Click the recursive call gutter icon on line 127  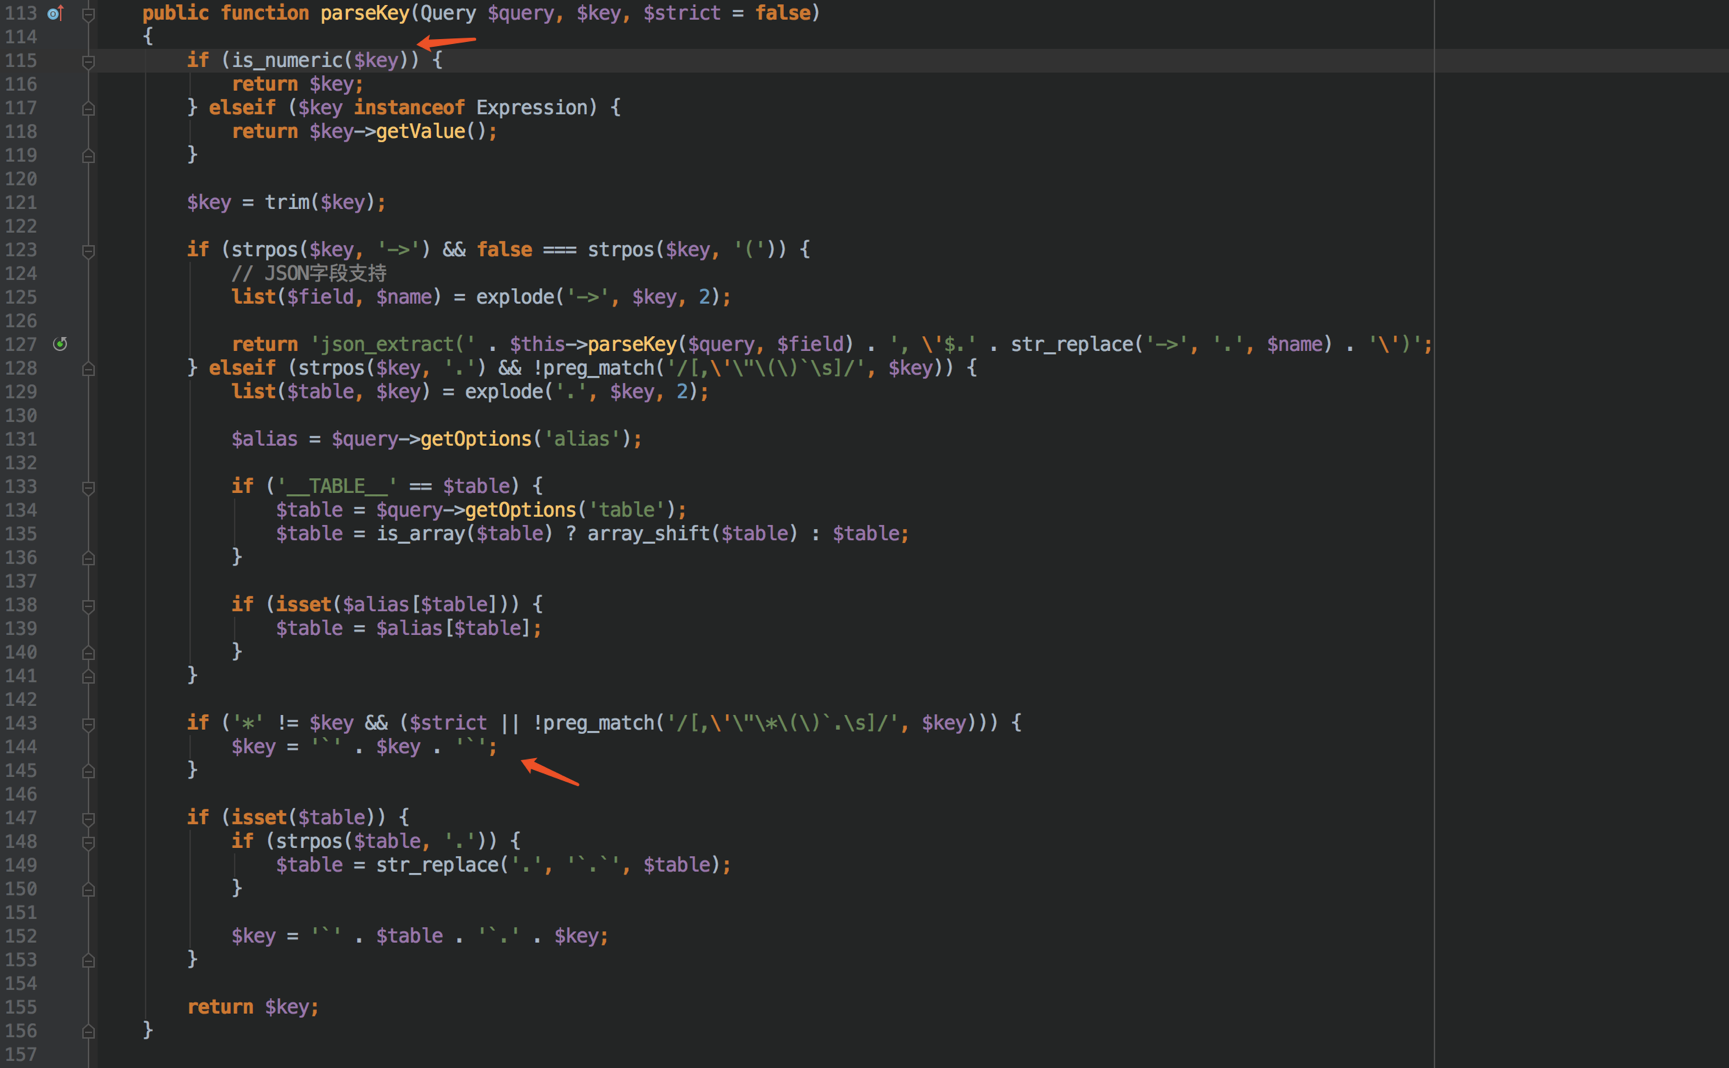(60, 344)
